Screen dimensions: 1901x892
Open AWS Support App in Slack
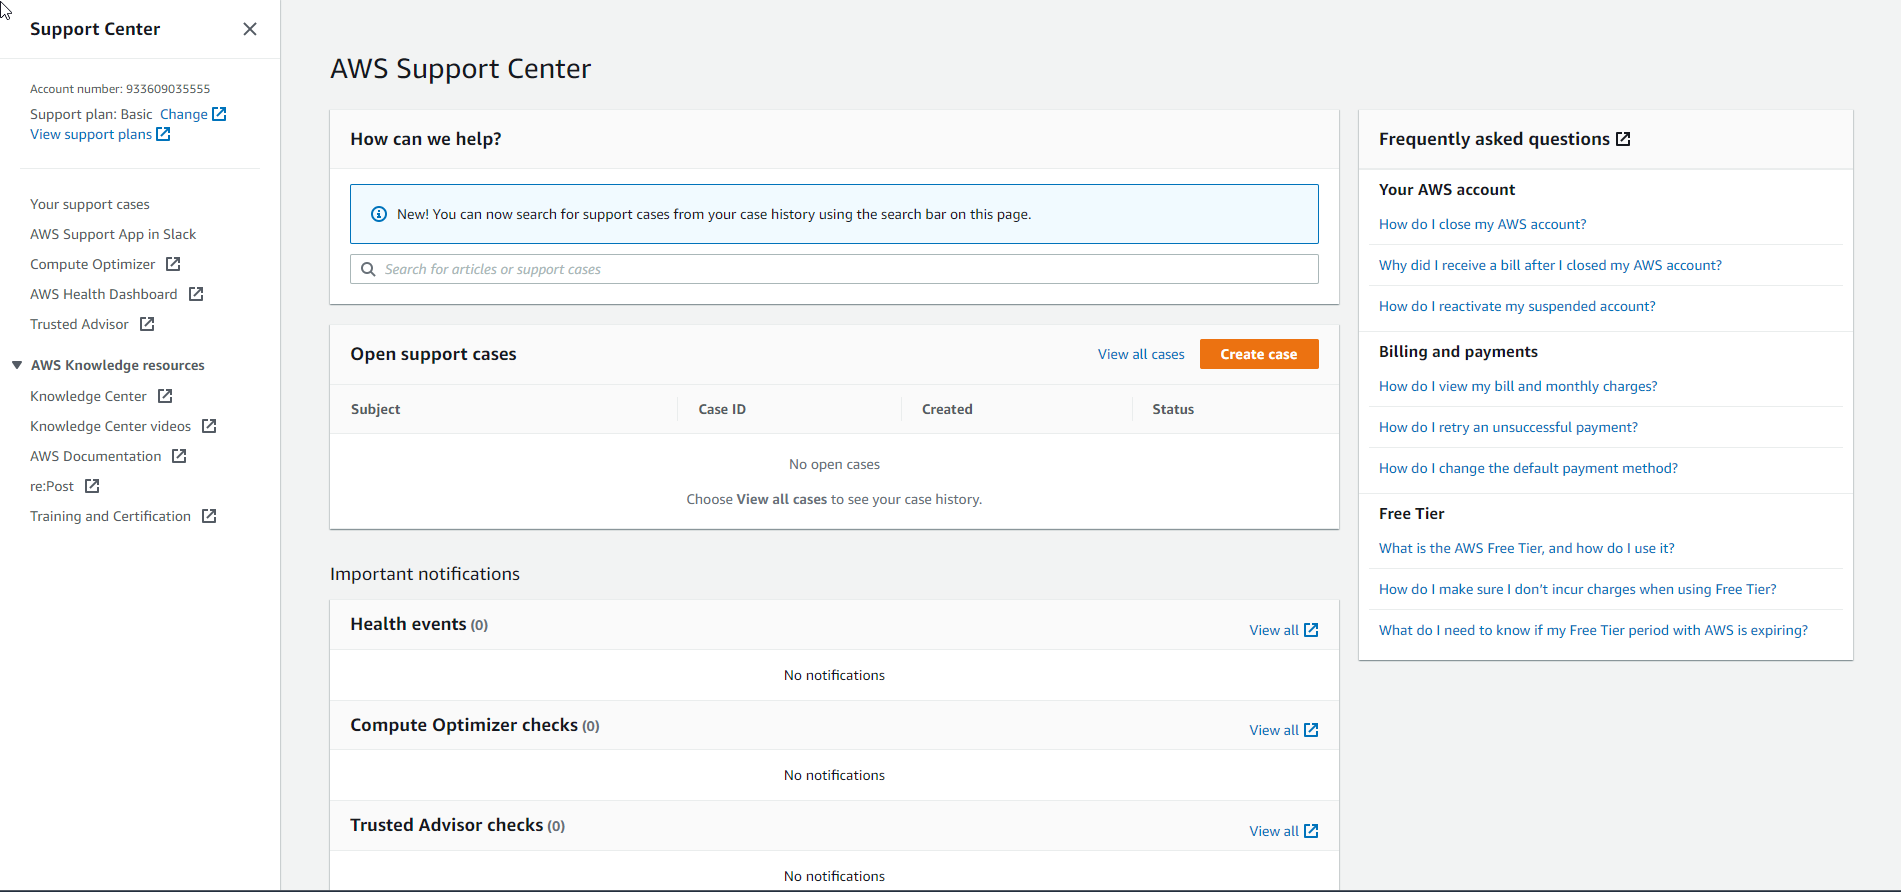(x=113, y=234)
